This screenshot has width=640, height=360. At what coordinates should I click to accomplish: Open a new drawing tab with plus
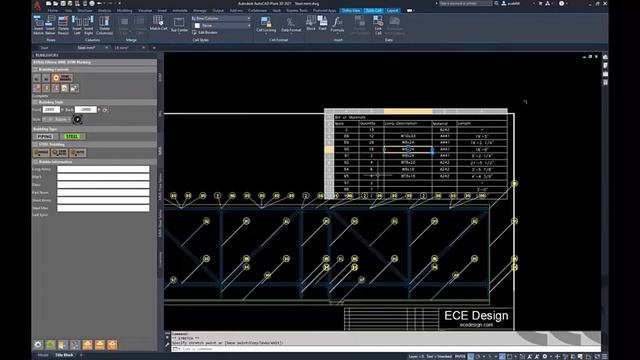[154, 48]
